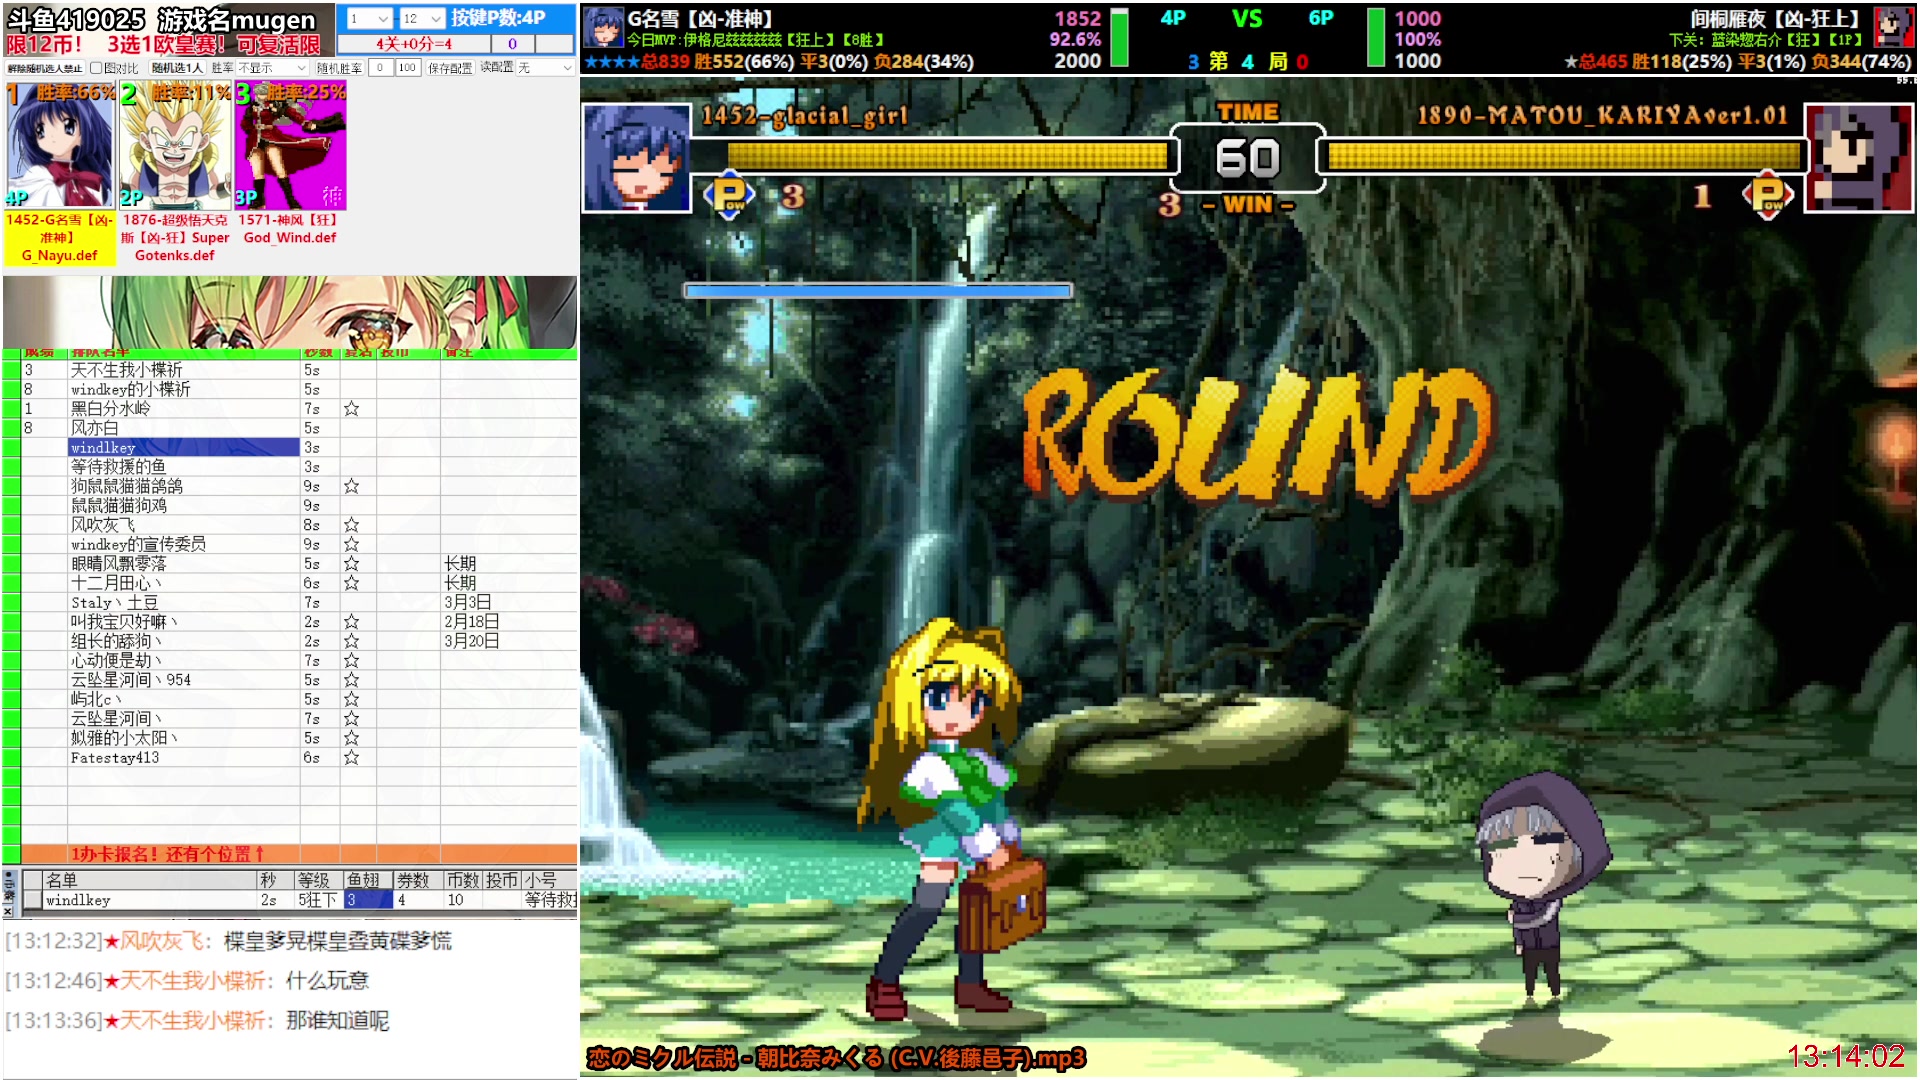
Task: Click the highlighted 鱼翅 cell value 3
Action: (367, 900)
